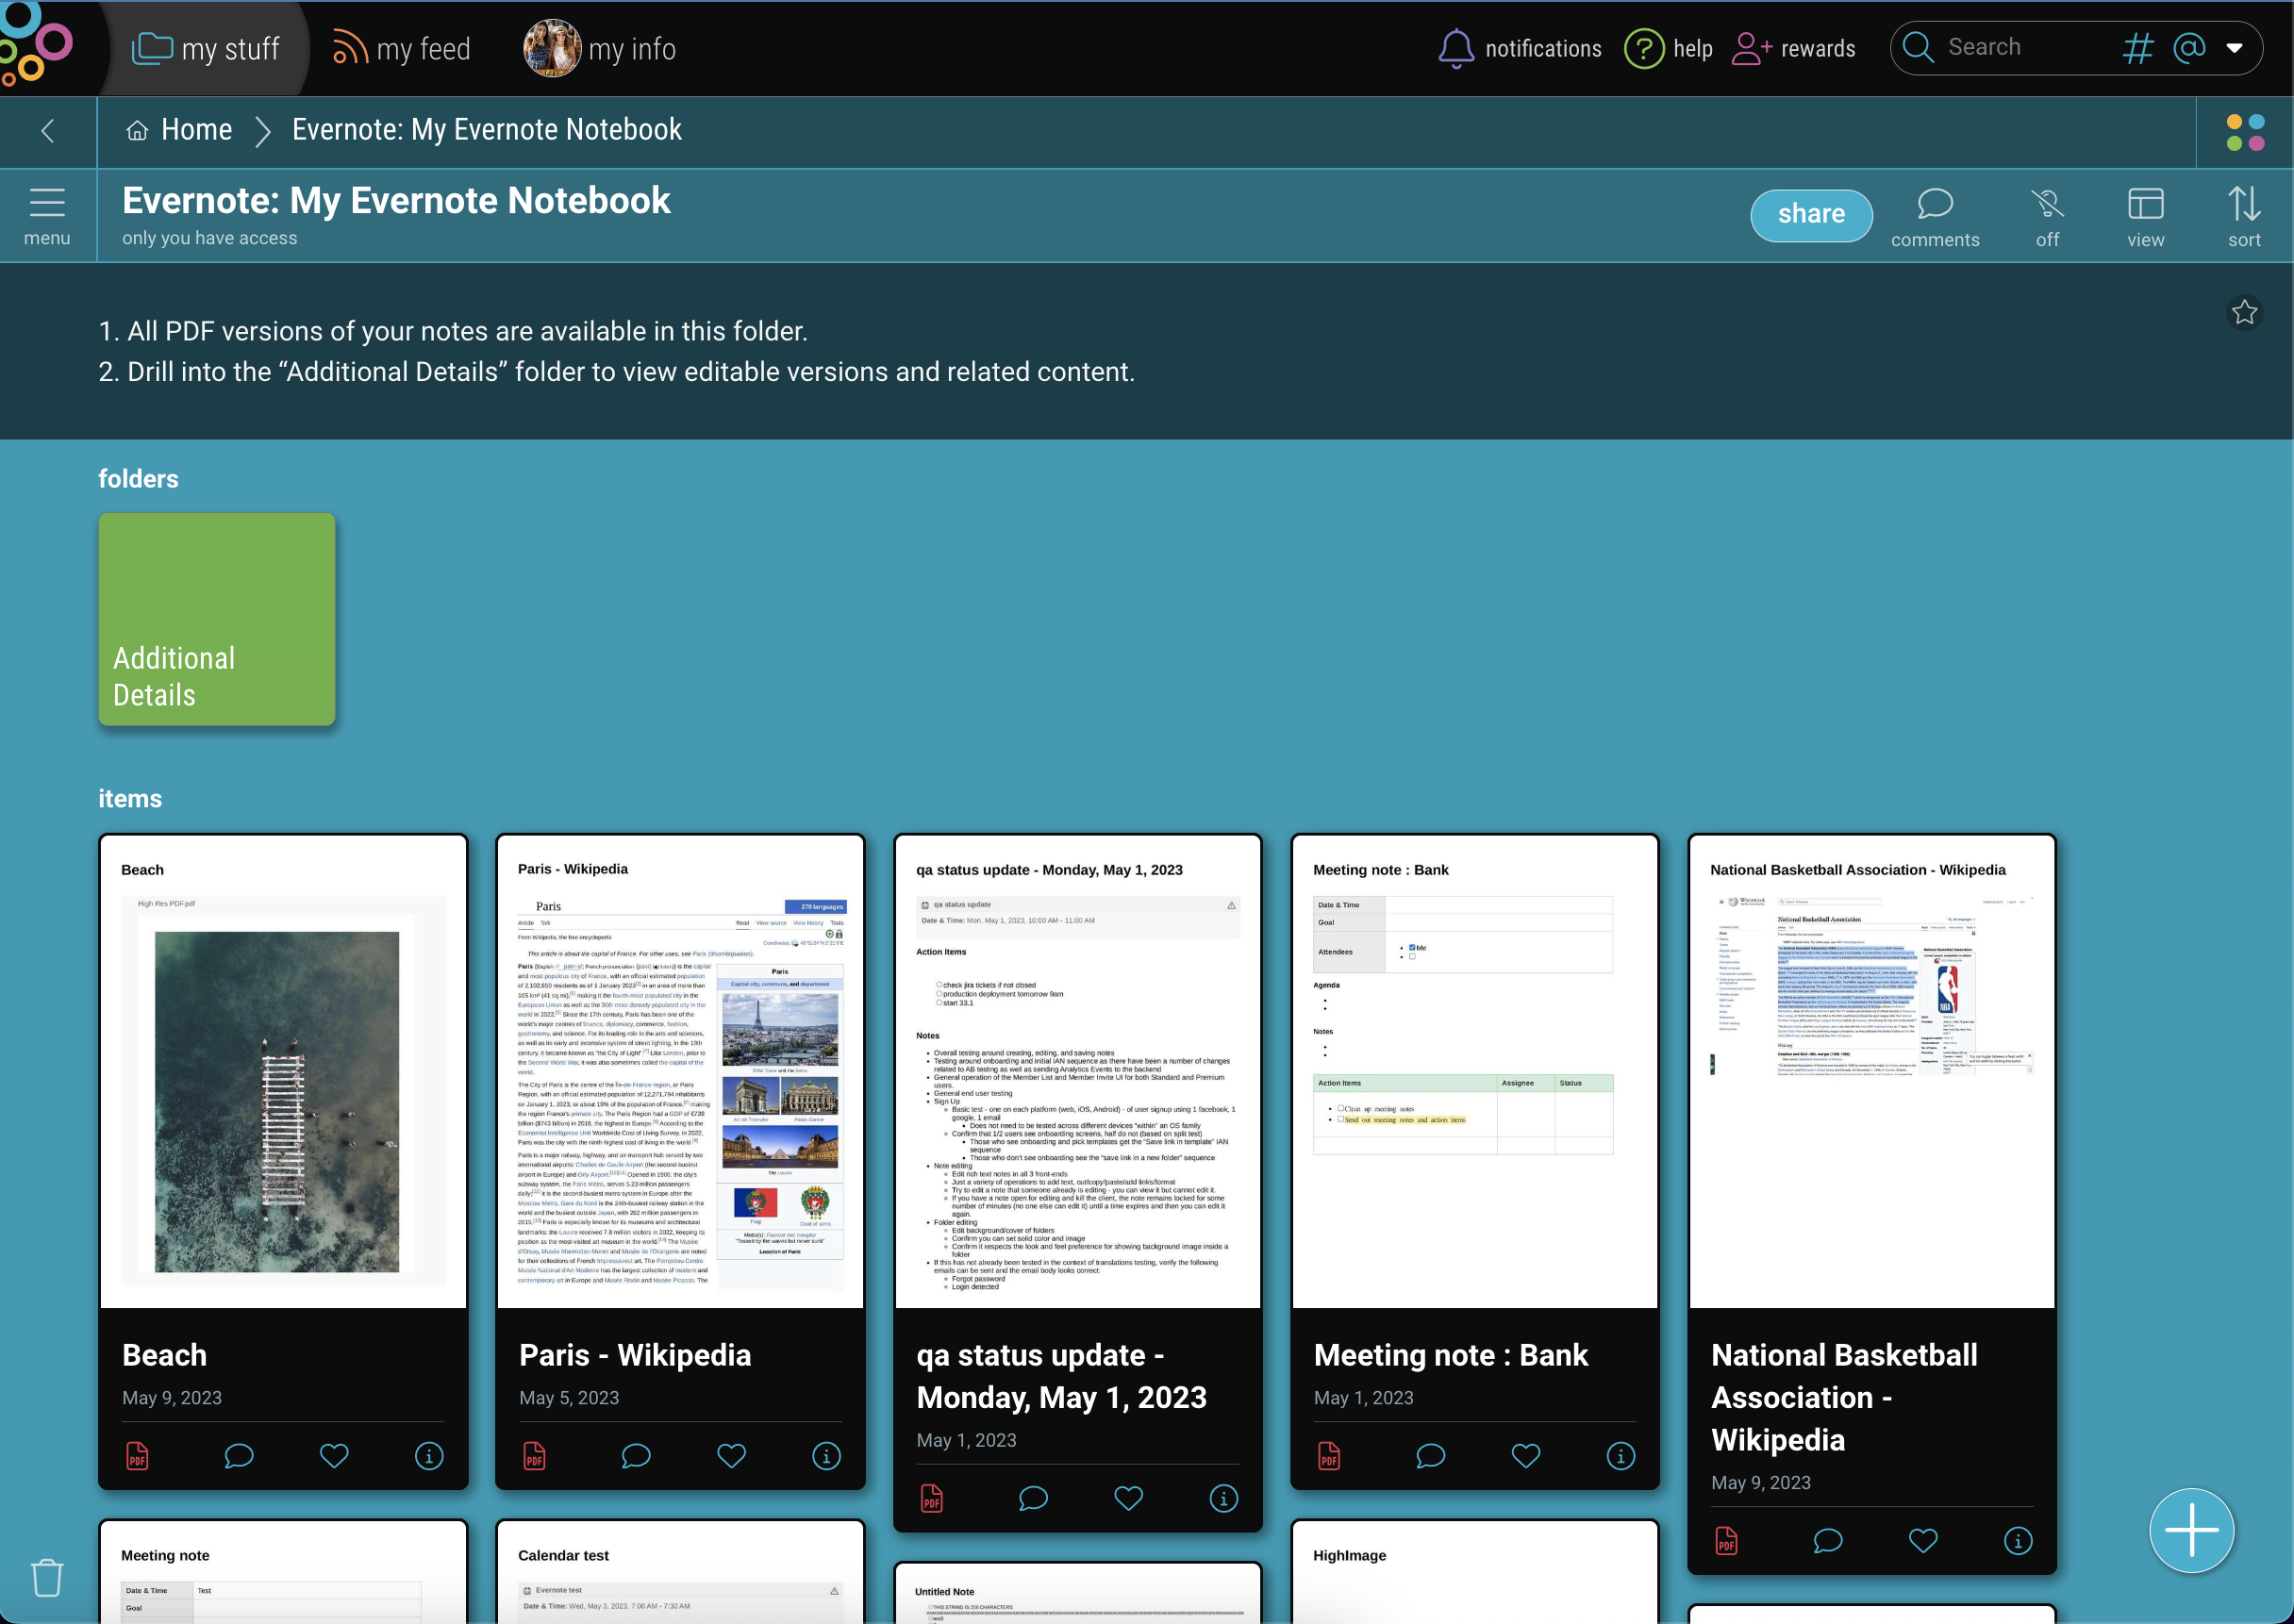Show info for the Beach item
Viewport: 2294px width, 1624px height.
click(429, 1456)
